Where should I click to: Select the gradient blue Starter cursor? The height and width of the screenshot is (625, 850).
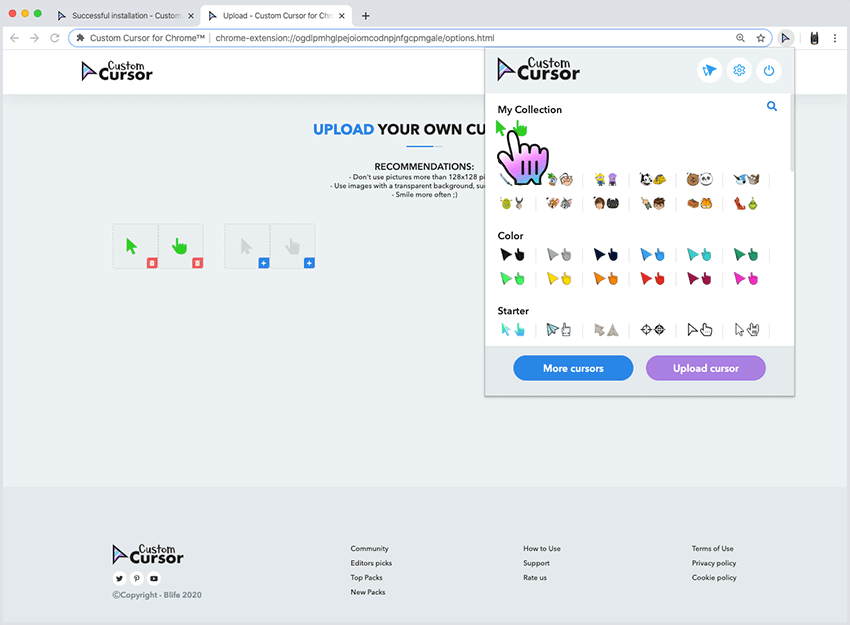point(512,330)
